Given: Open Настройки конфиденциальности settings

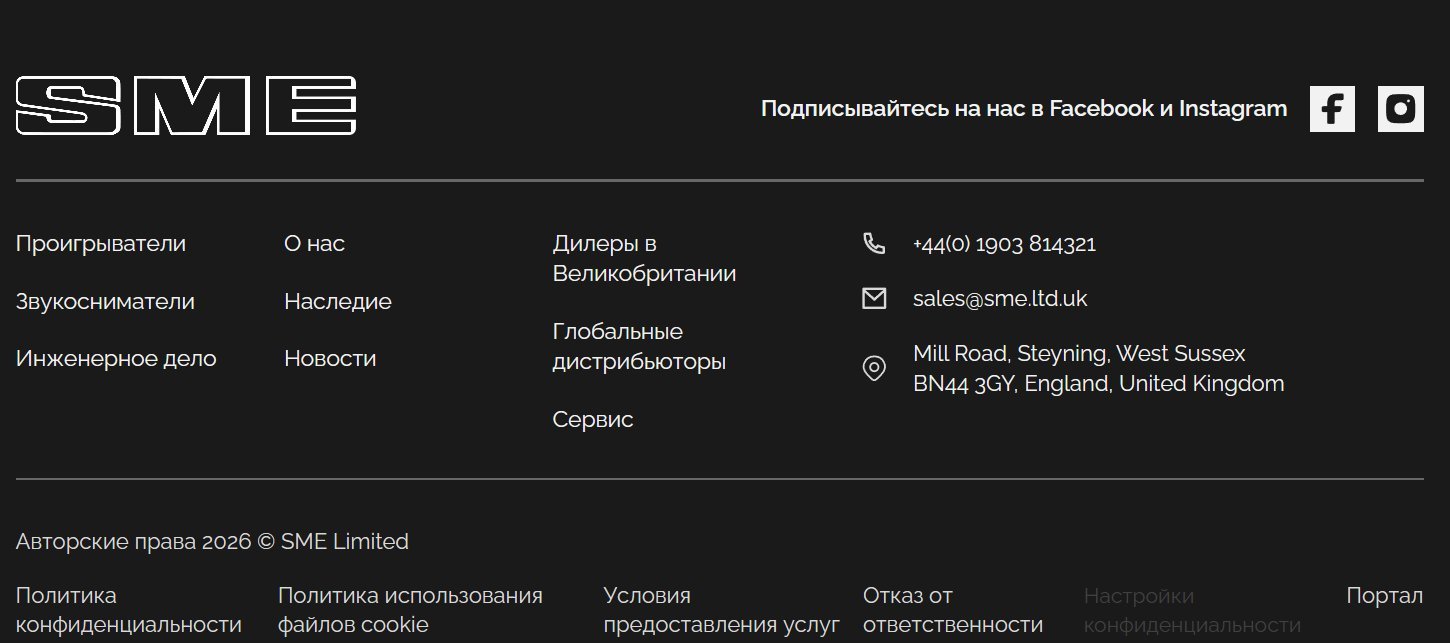Looking at the screenshot, I should 1192,610.
